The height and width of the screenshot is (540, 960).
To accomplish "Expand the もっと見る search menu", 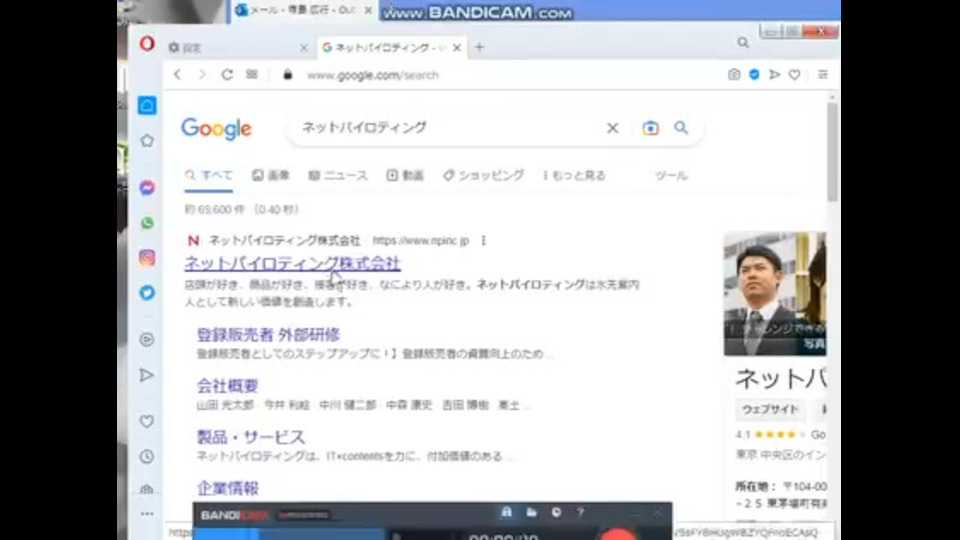I will [574, 176].
